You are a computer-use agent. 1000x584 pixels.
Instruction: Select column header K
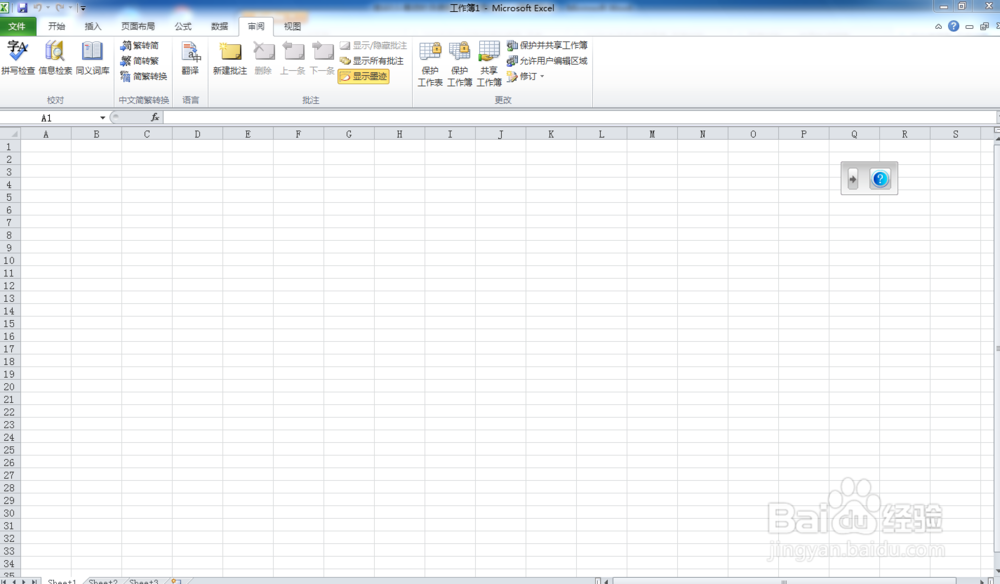coord(551,134)
